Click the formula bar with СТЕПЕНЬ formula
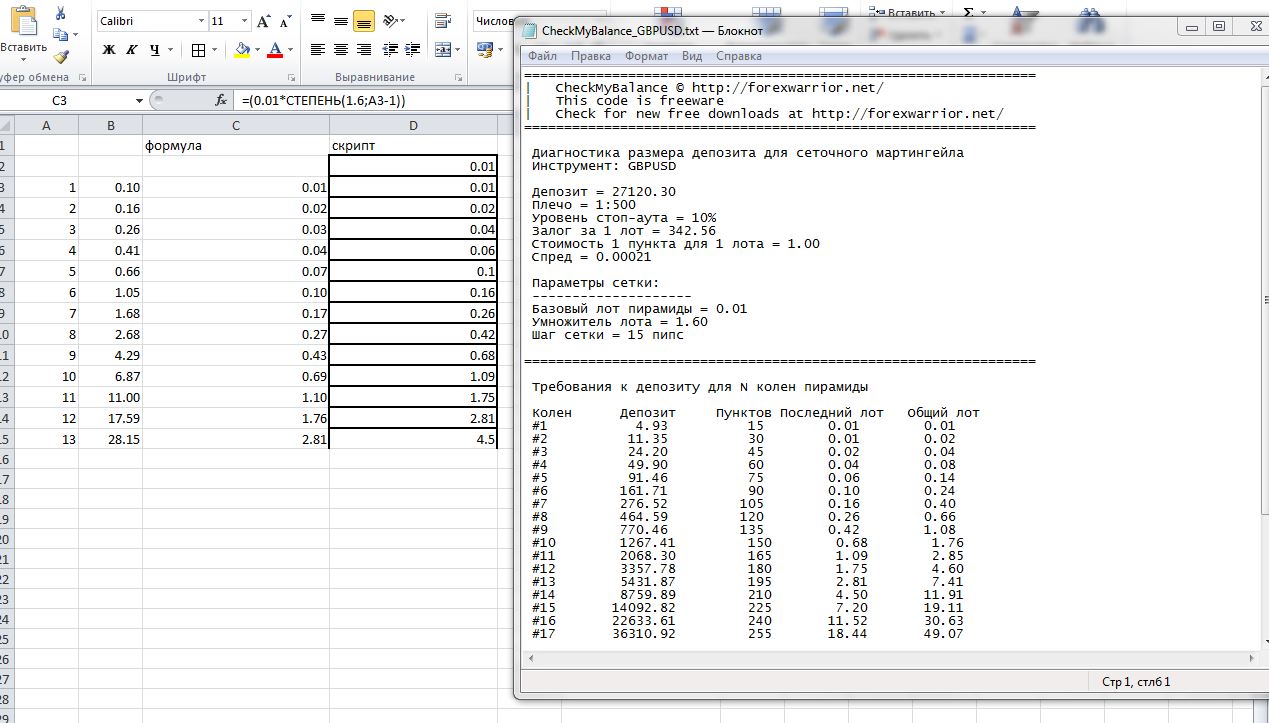Viewport: 1269px width, 723px height. point(375,100)
